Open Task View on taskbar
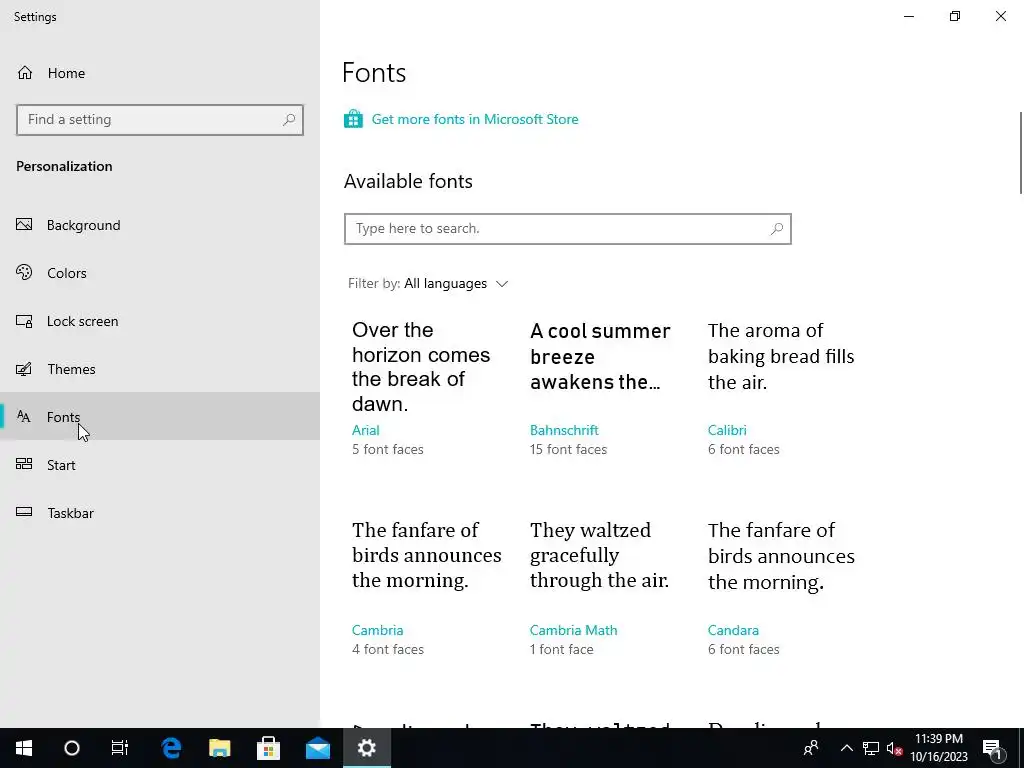 point(120,748)
